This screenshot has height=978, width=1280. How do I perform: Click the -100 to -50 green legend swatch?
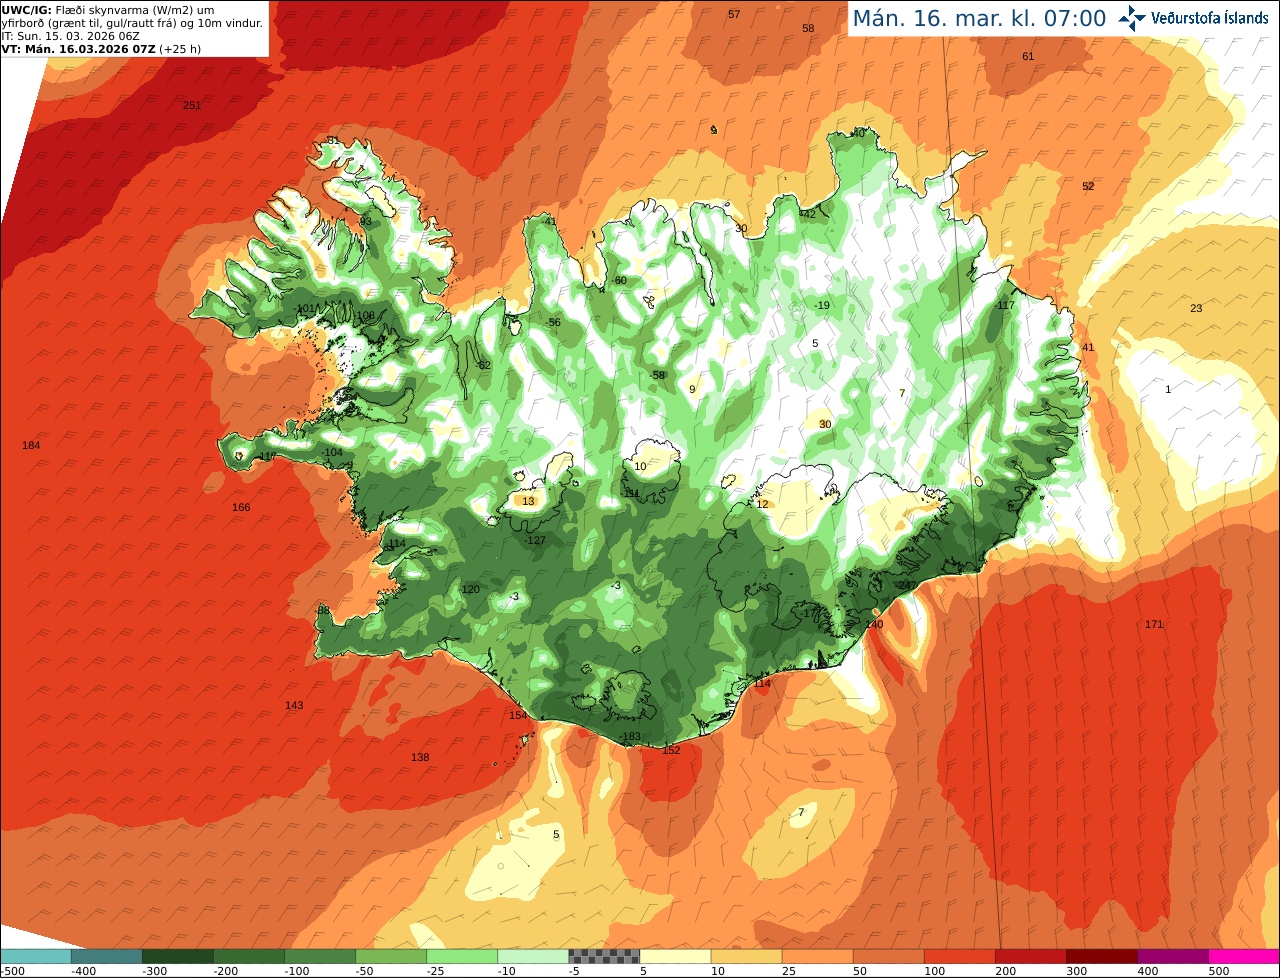click(x=320, y=957)
